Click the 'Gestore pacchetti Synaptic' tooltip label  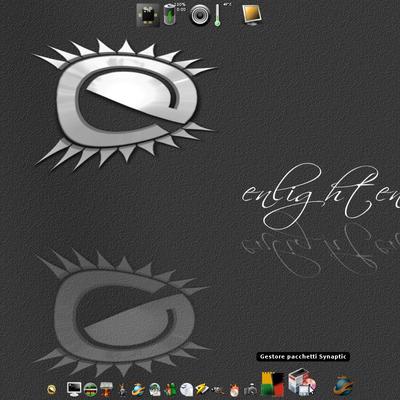click(x=303, y=357)
